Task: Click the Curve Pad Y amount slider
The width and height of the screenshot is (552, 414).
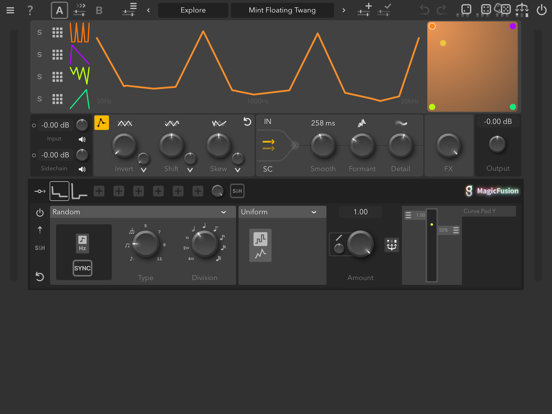Action: click(432, 245)
